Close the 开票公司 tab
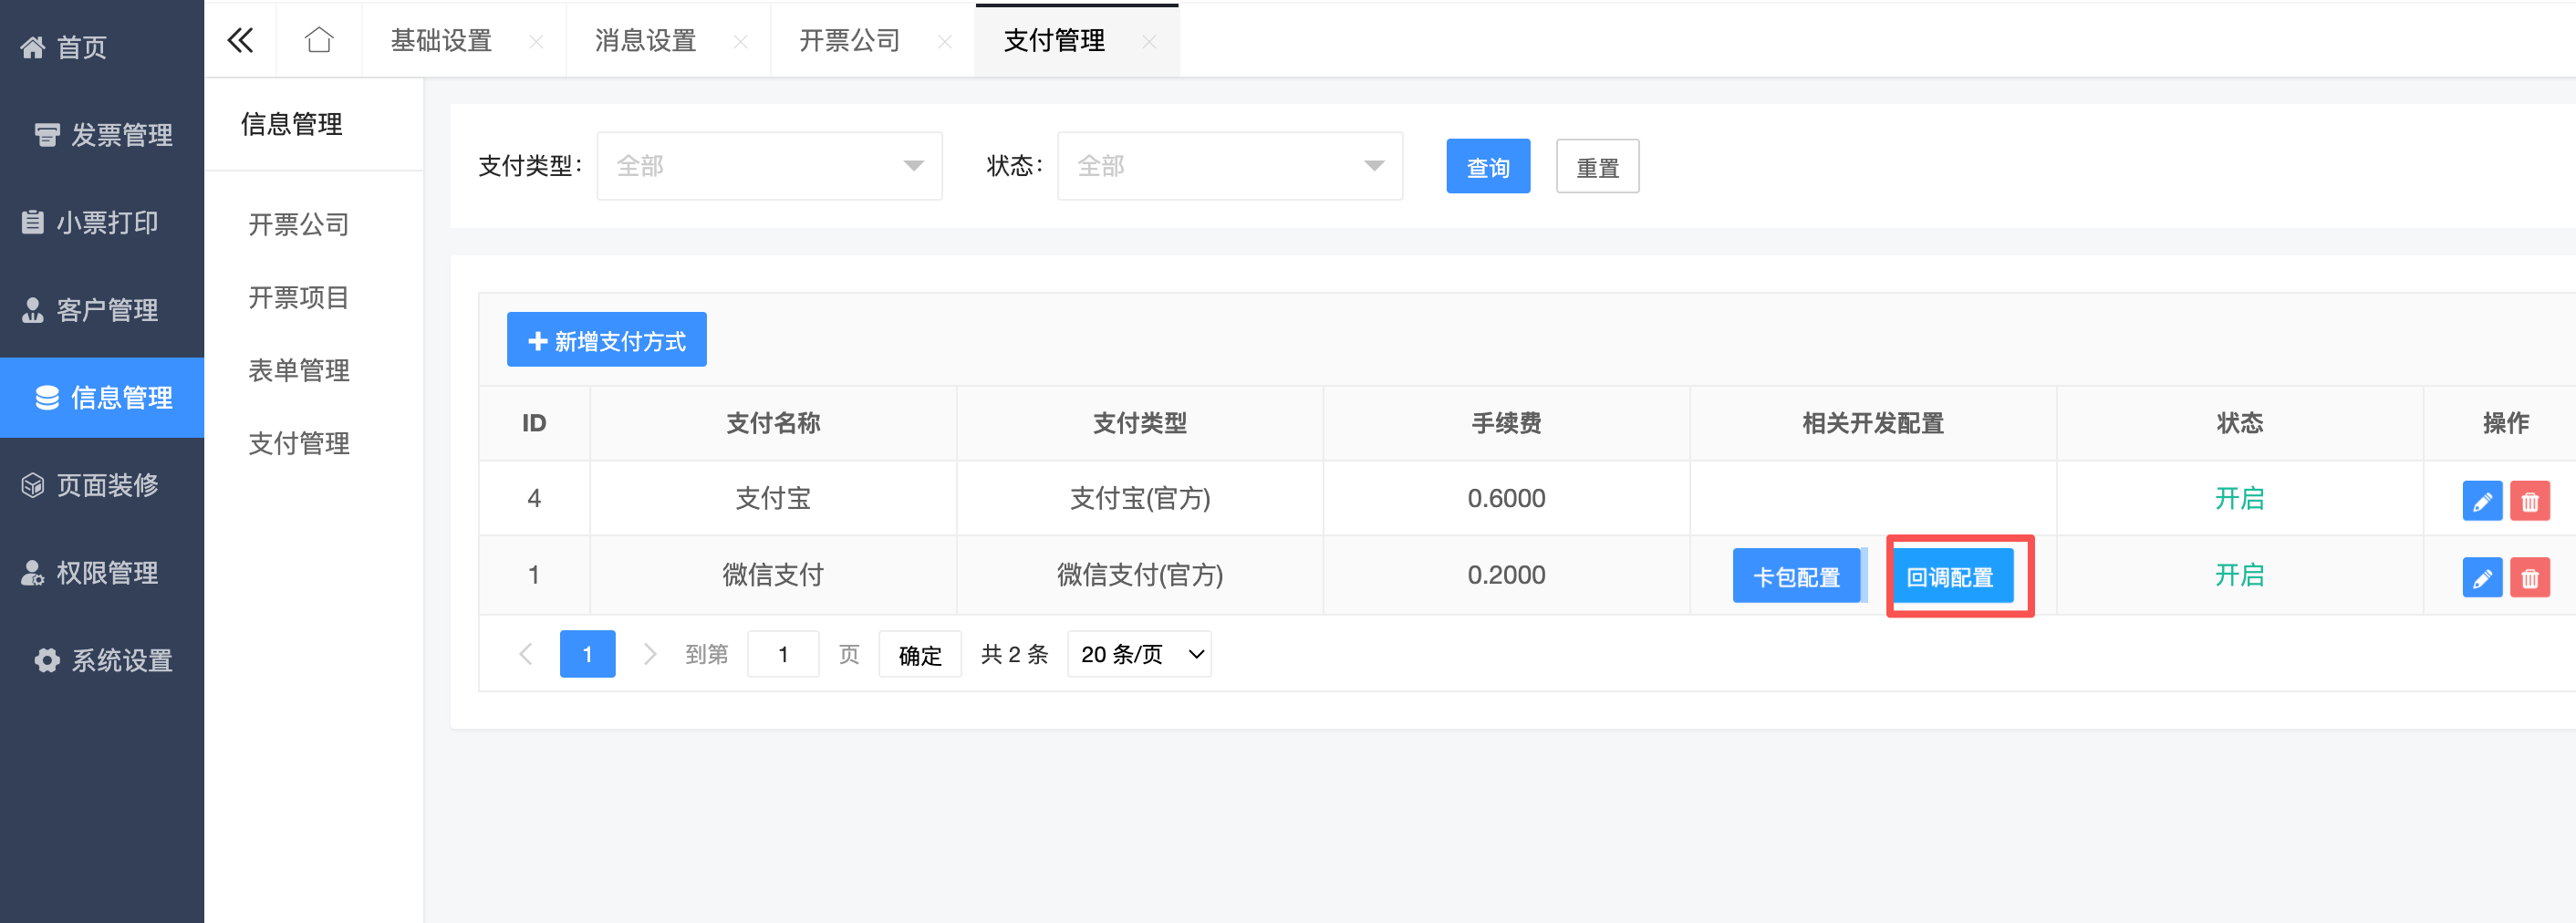2576x923 pixels. [x=944, y=42]
